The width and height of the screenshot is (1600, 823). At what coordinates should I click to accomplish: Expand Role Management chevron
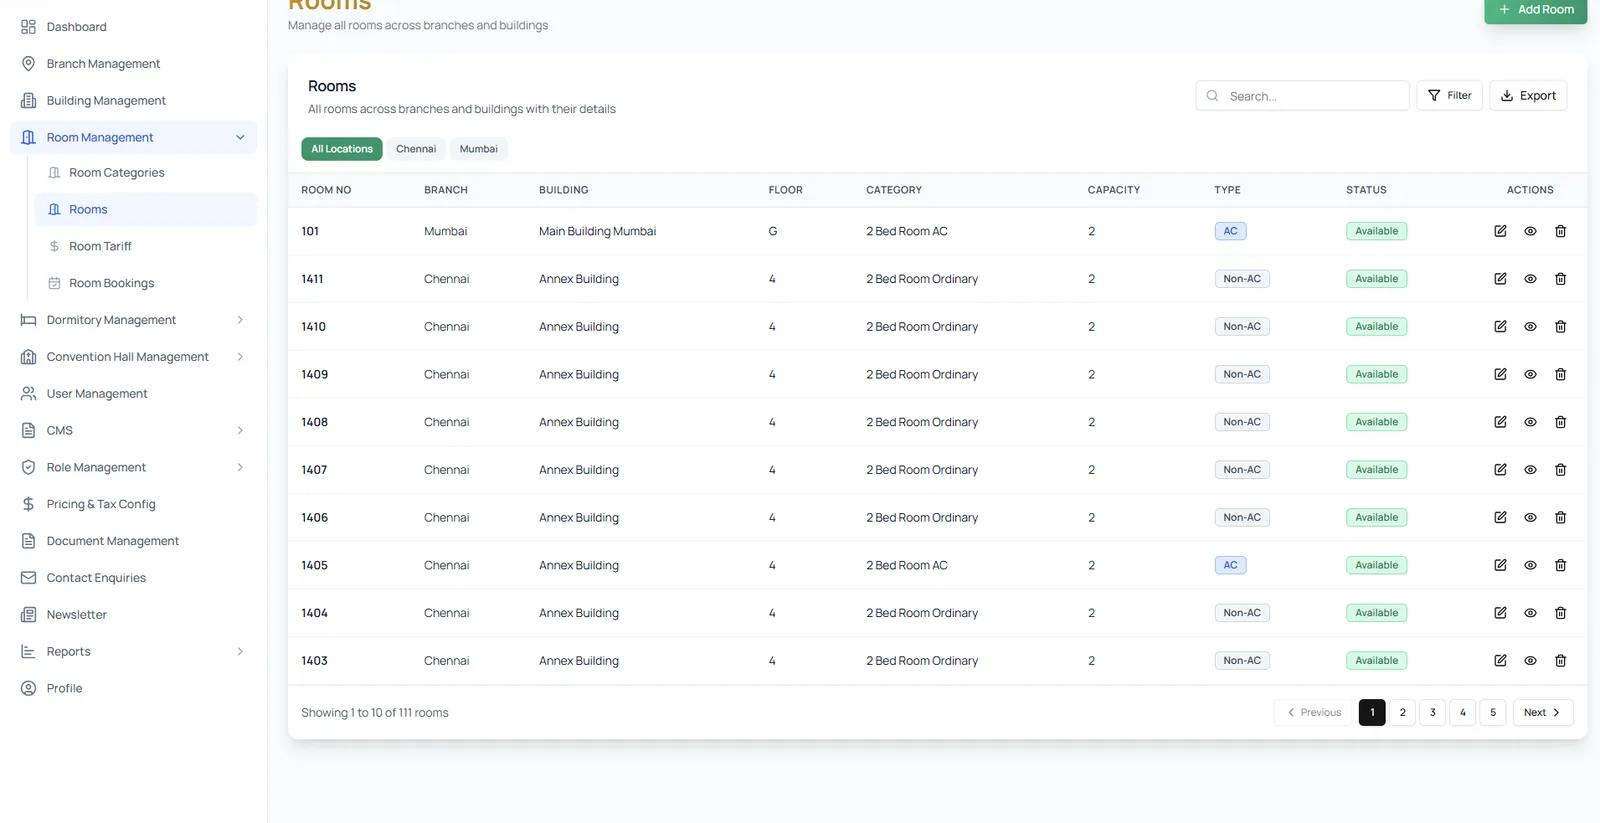pos(240,467)
